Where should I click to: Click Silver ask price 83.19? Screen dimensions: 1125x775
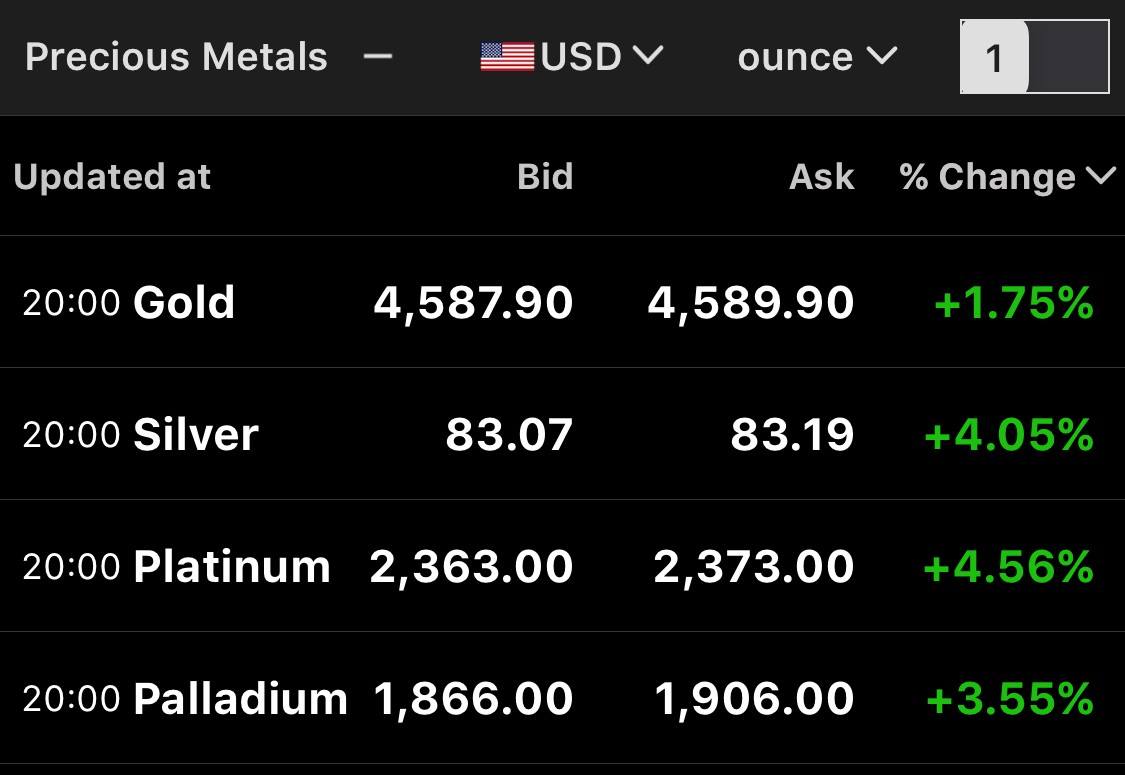coord(792,434)
